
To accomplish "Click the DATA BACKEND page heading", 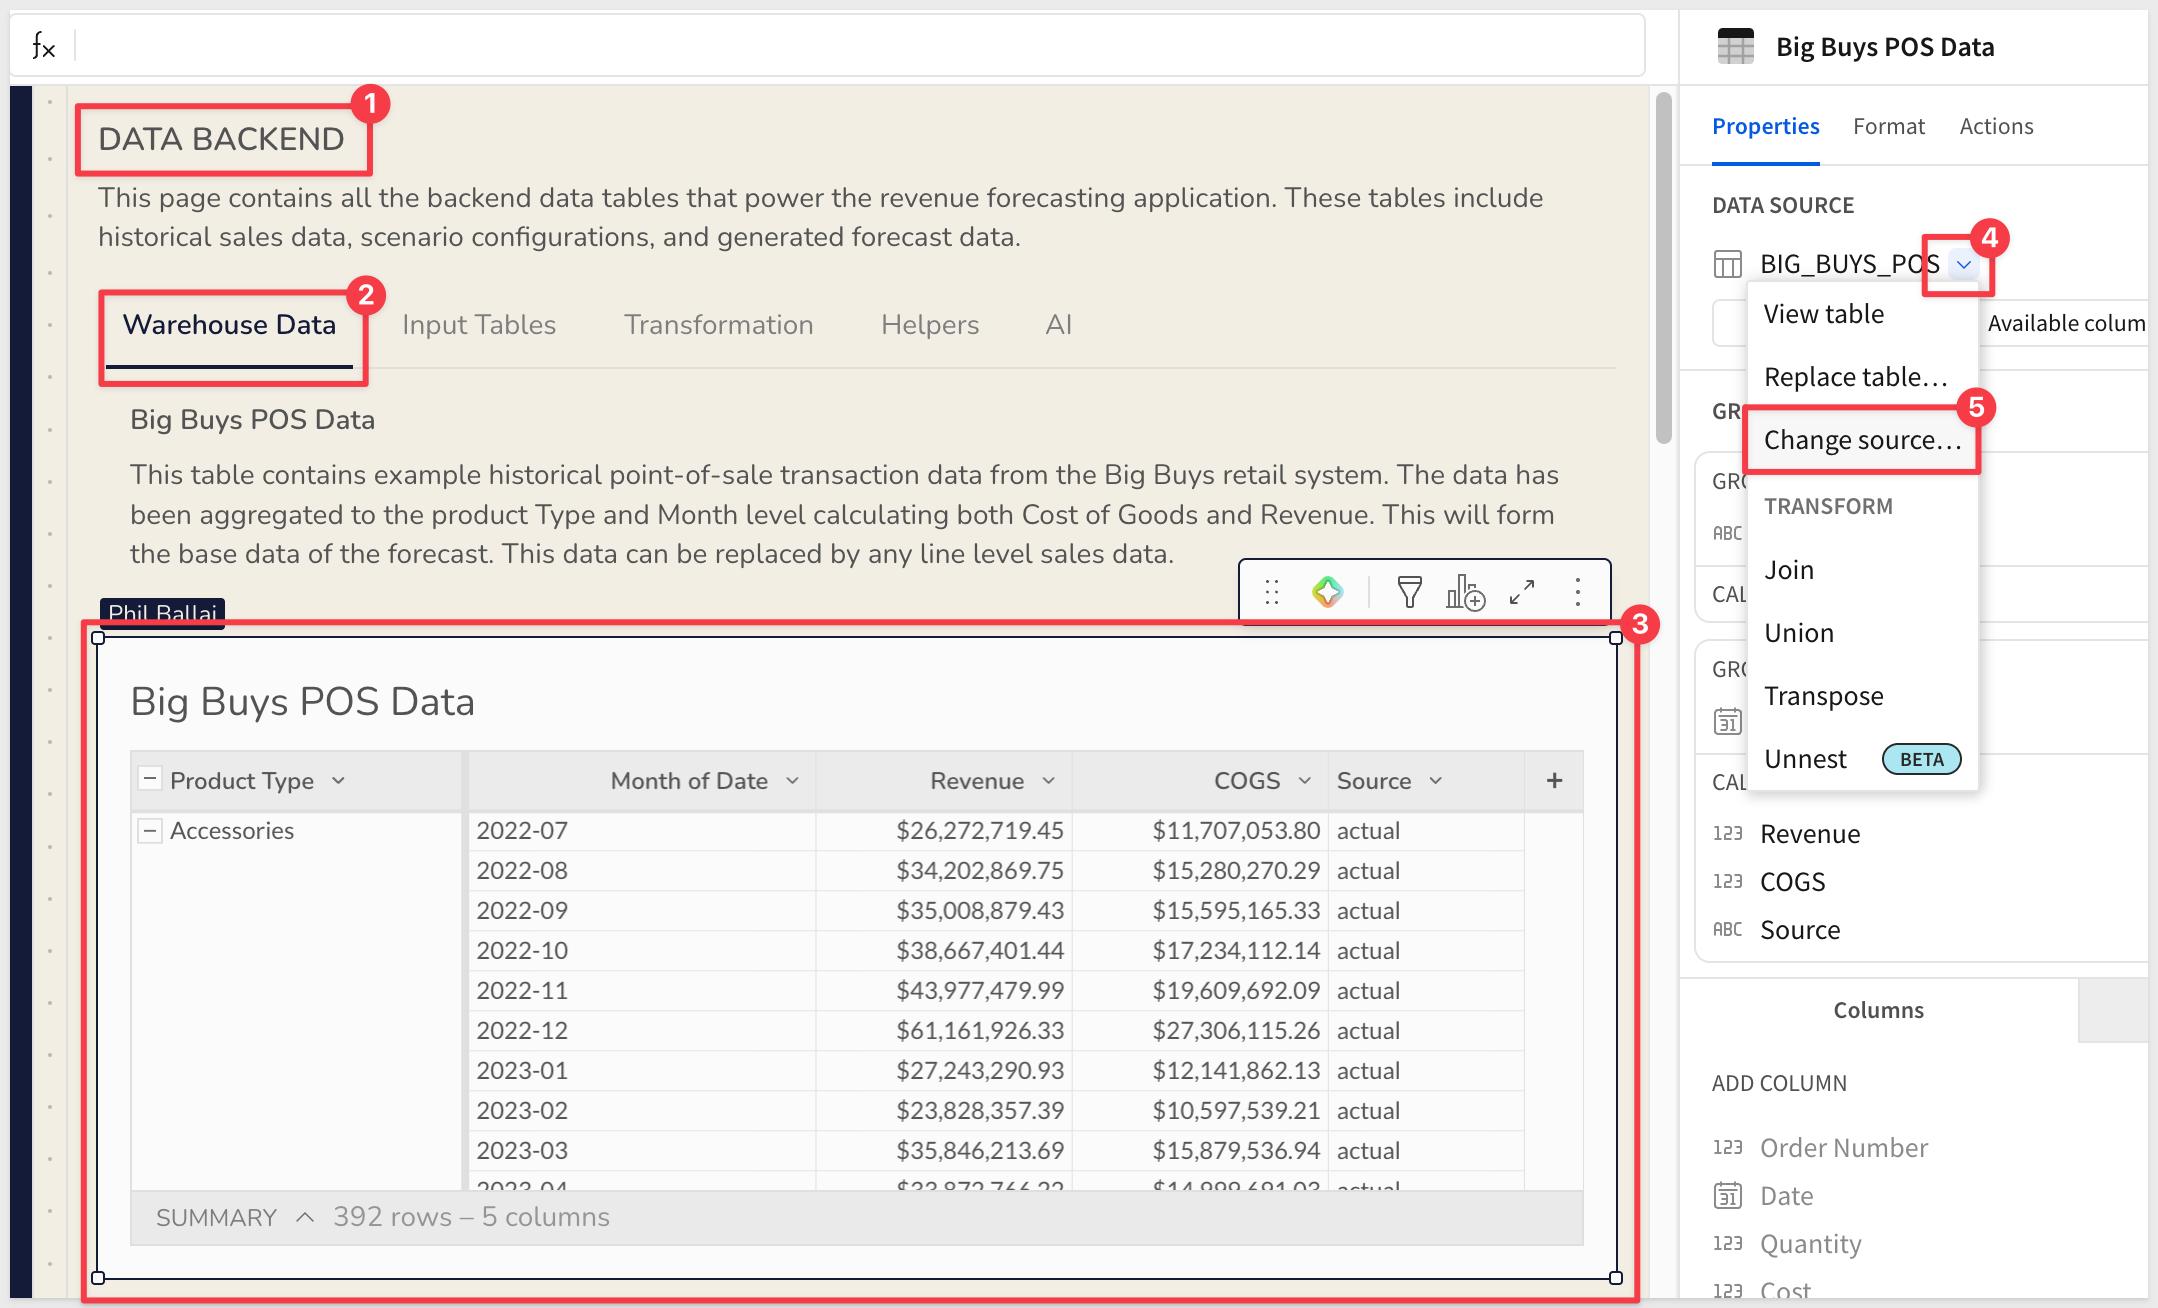I will click(x=221, y=139).
